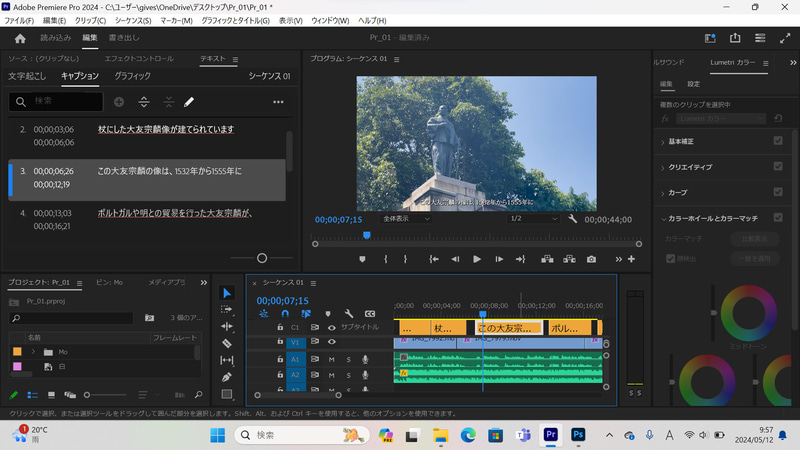Select the Track Select Forward tool
The image size is (800, 450).
227,309
